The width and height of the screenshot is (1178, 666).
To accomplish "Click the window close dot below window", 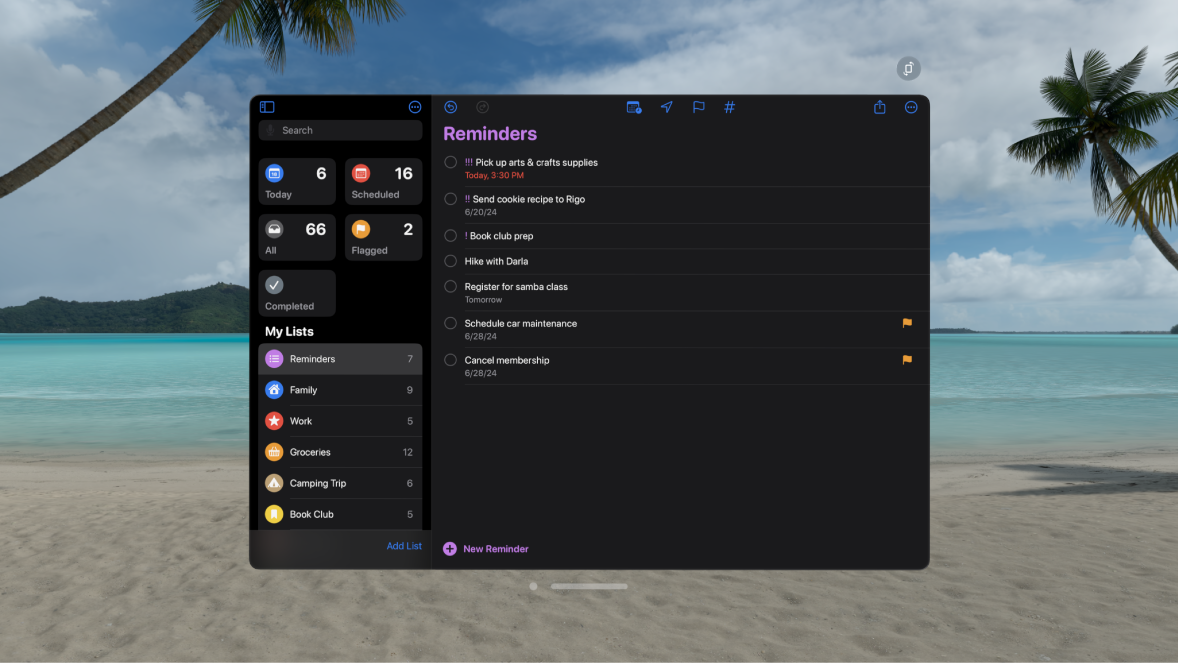I will pyautogui.click(x=533, y=586).
